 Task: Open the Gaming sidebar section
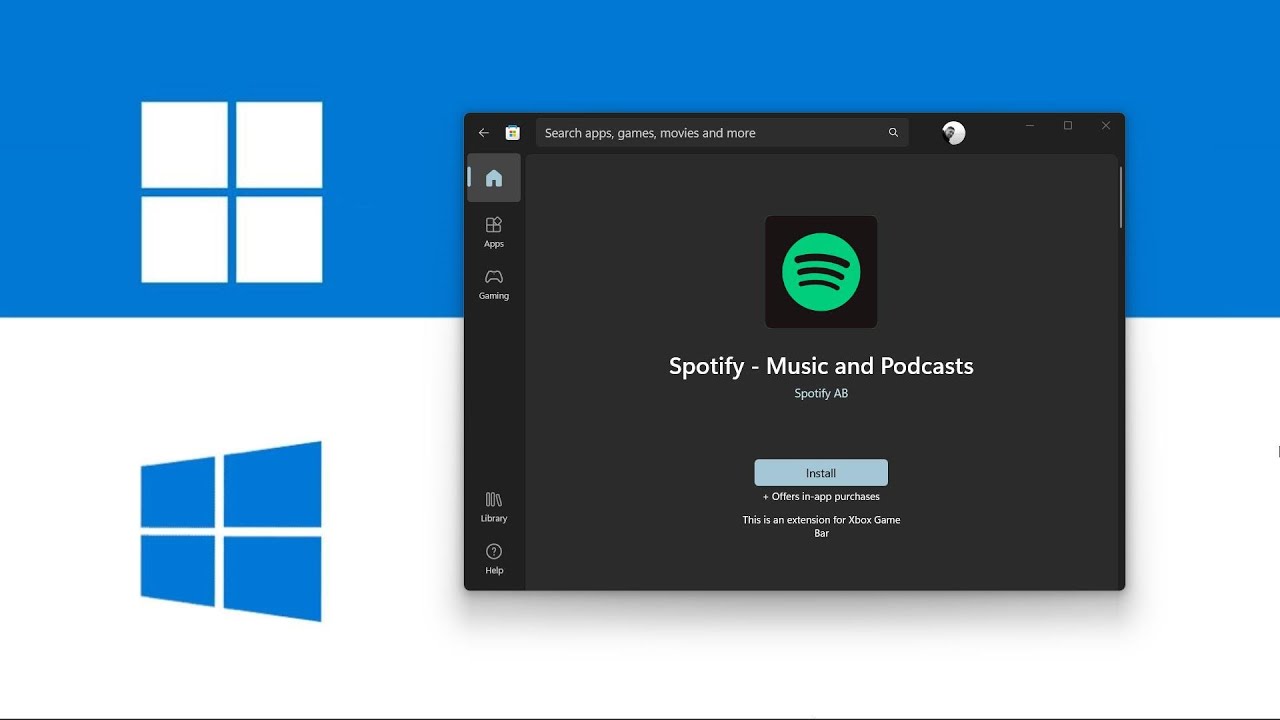494,284
